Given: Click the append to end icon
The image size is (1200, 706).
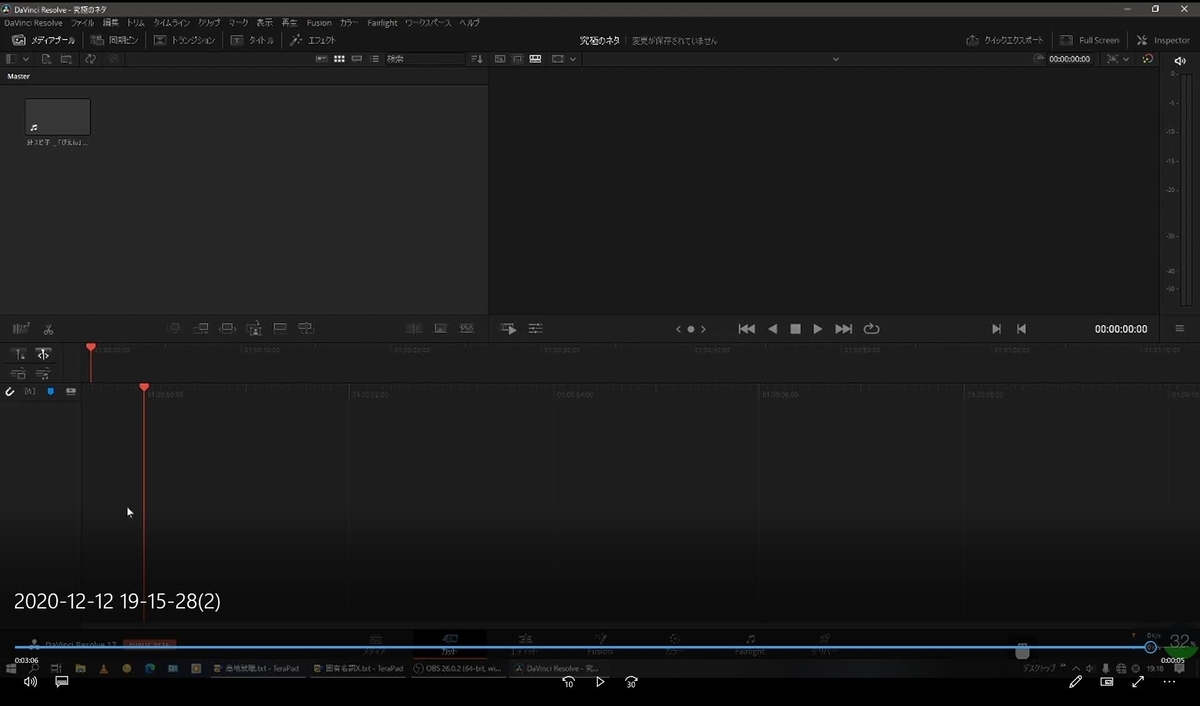Looking at the screenshot, I should pyautogui.click(x=201, y=328).
